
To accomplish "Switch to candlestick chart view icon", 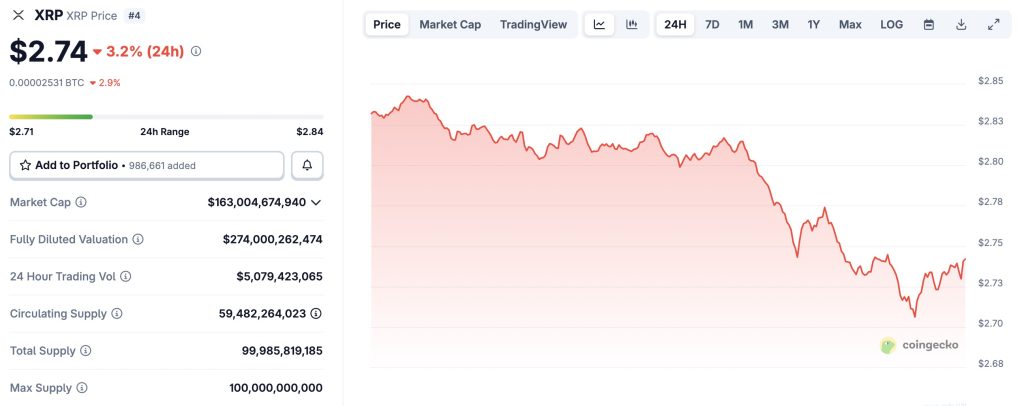I will (632, 24).
